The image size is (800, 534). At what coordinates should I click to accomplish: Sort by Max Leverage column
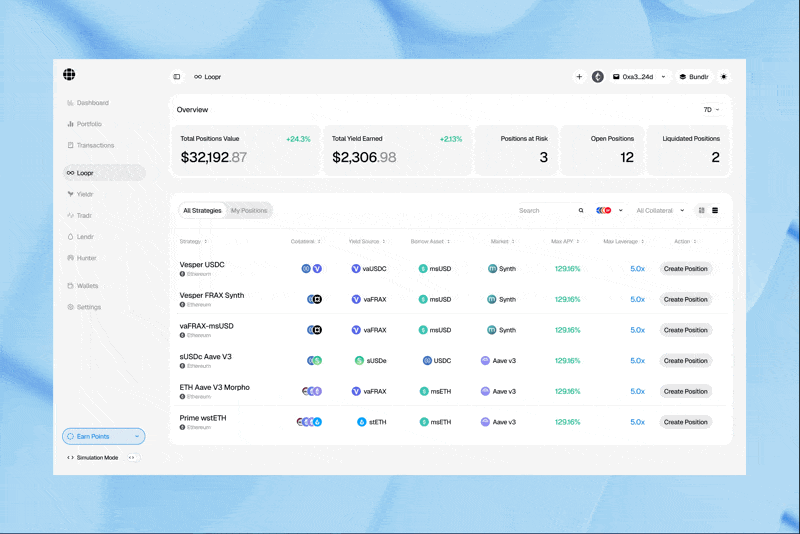pyautogui.click(x=623, y=241)
